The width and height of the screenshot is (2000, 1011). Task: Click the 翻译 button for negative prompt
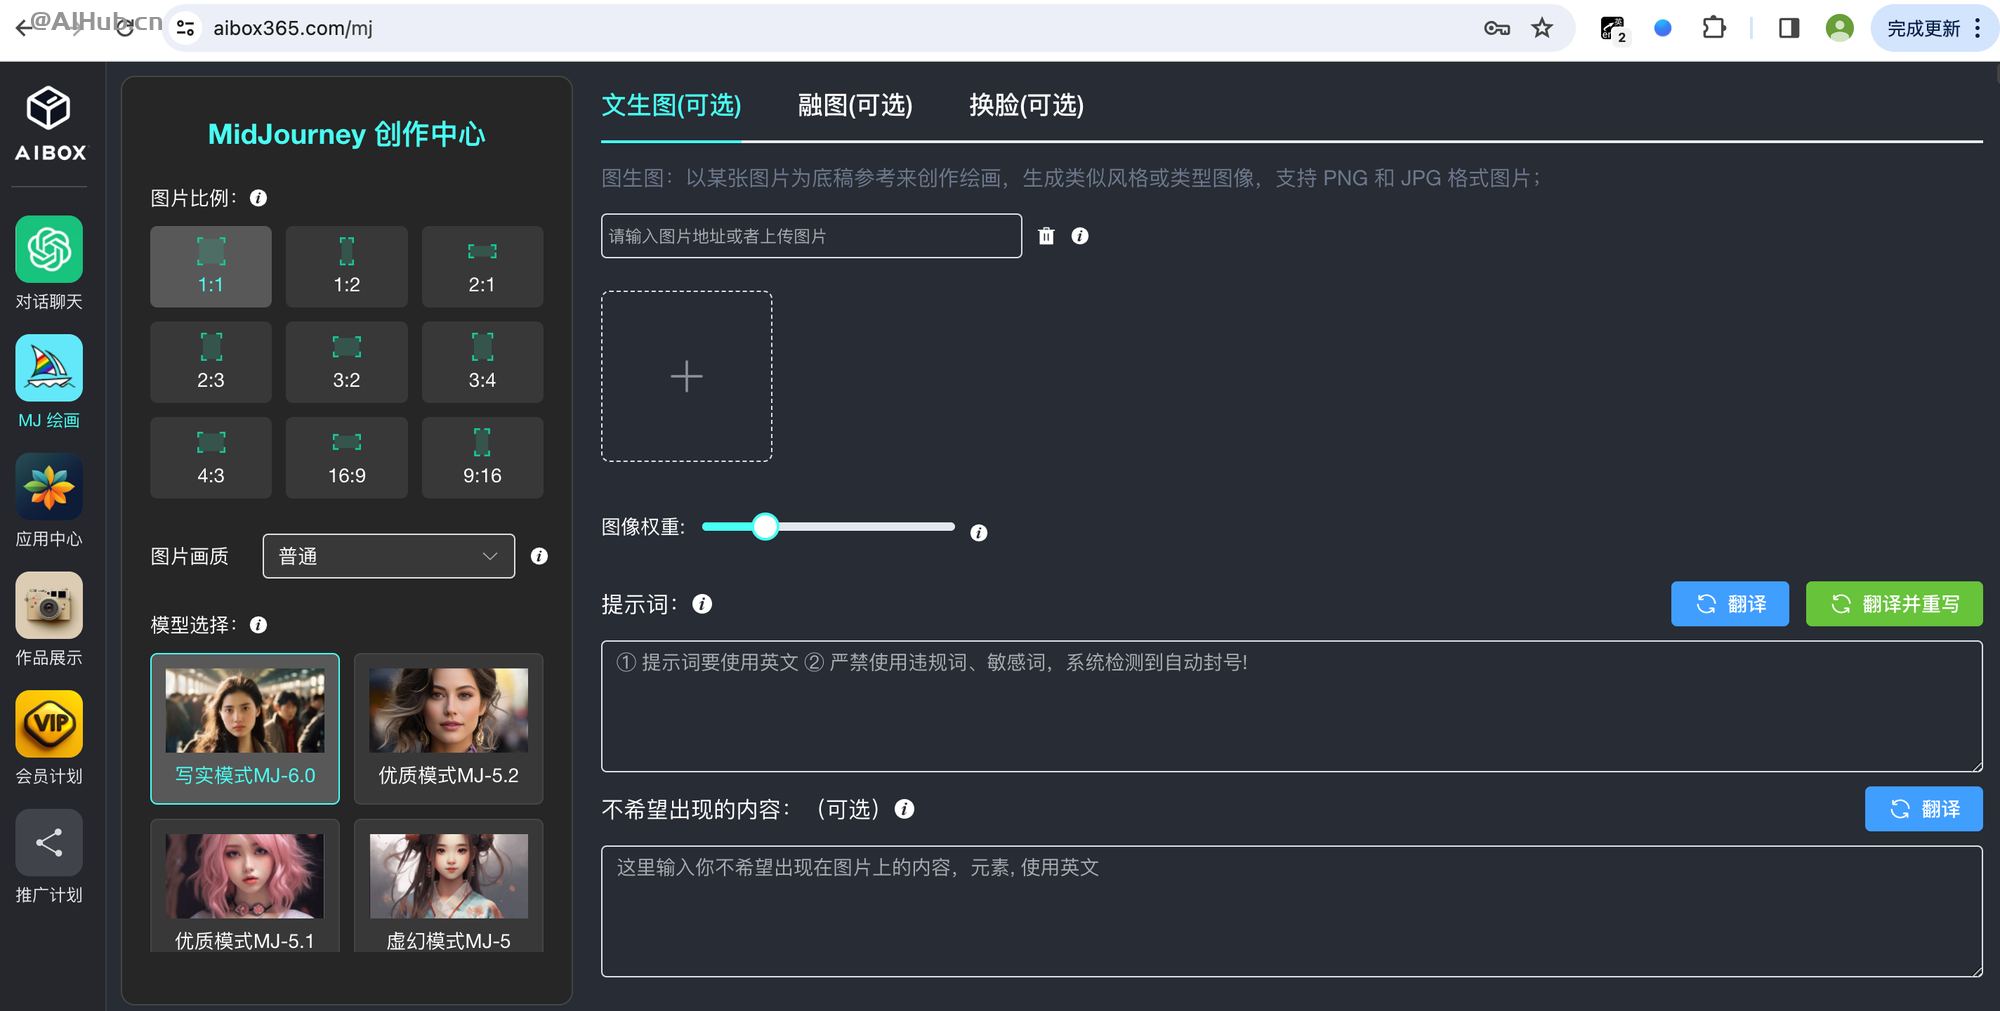(1924, 809)
